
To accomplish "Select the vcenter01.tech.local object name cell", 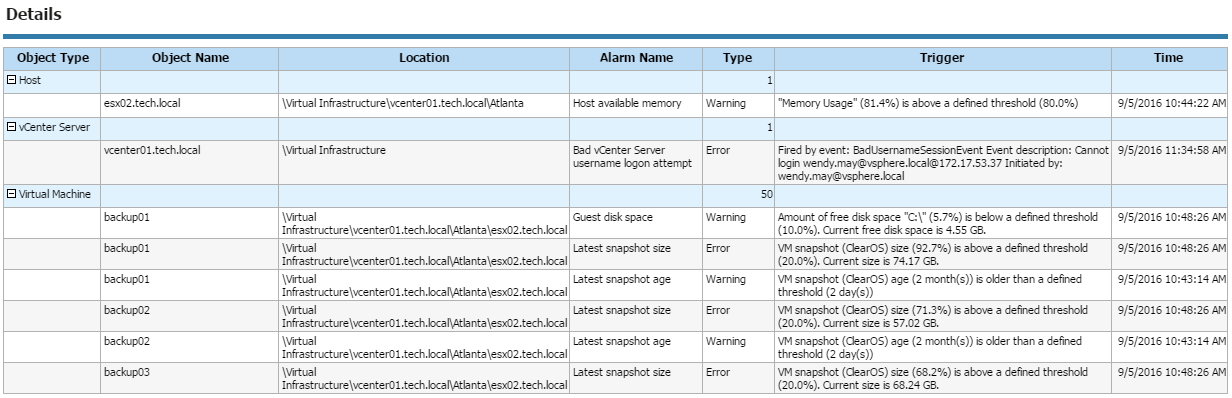I will coord(190,162).
